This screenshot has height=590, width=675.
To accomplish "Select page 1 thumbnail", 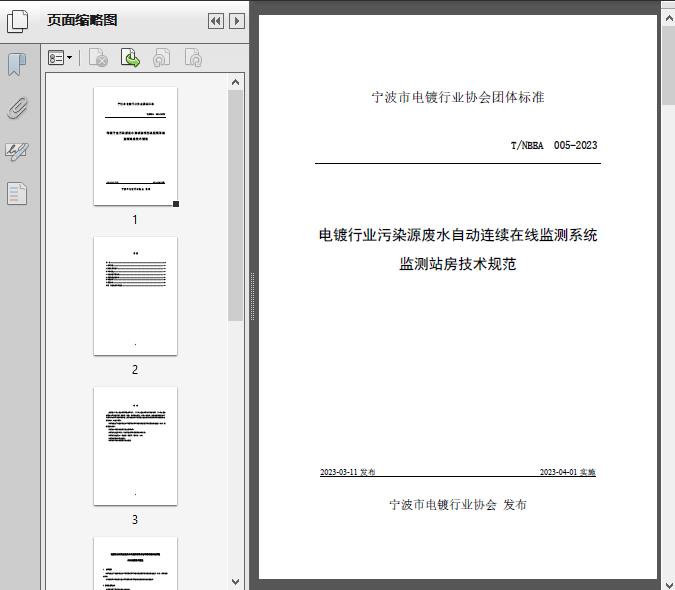I will click(135, 146).
